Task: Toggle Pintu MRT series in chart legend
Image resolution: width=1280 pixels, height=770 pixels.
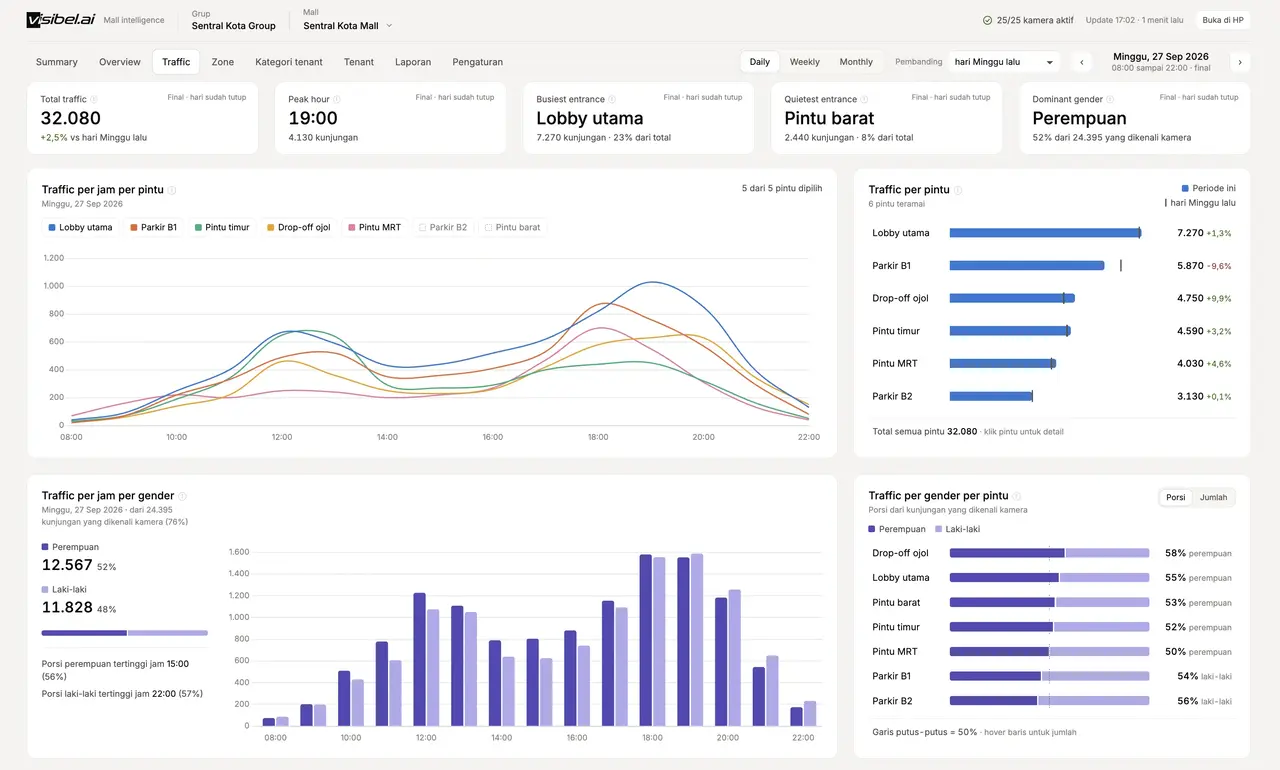Action: click(x=374, y=227)
